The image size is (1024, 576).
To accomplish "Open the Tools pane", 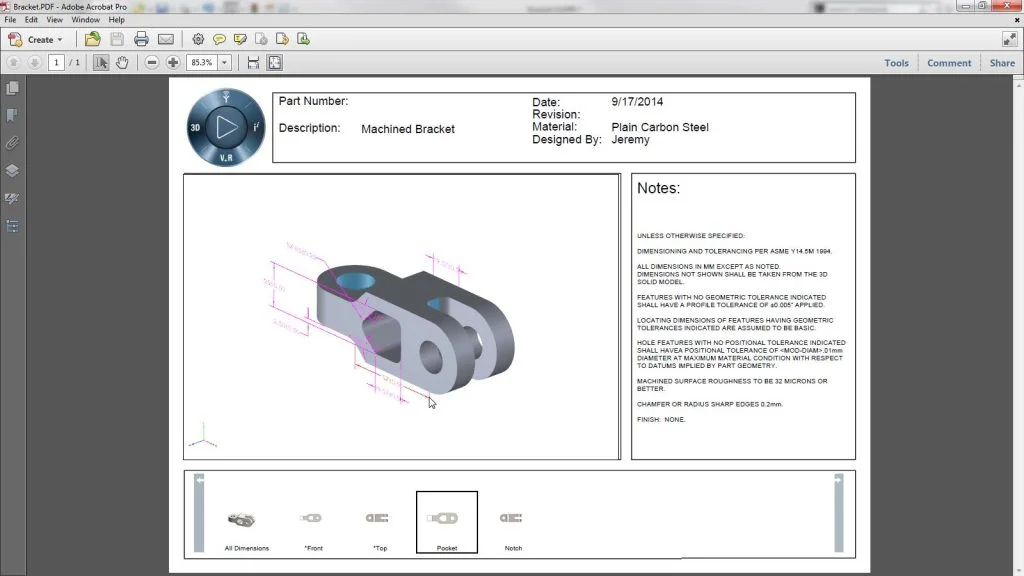I will click(895, 62).
